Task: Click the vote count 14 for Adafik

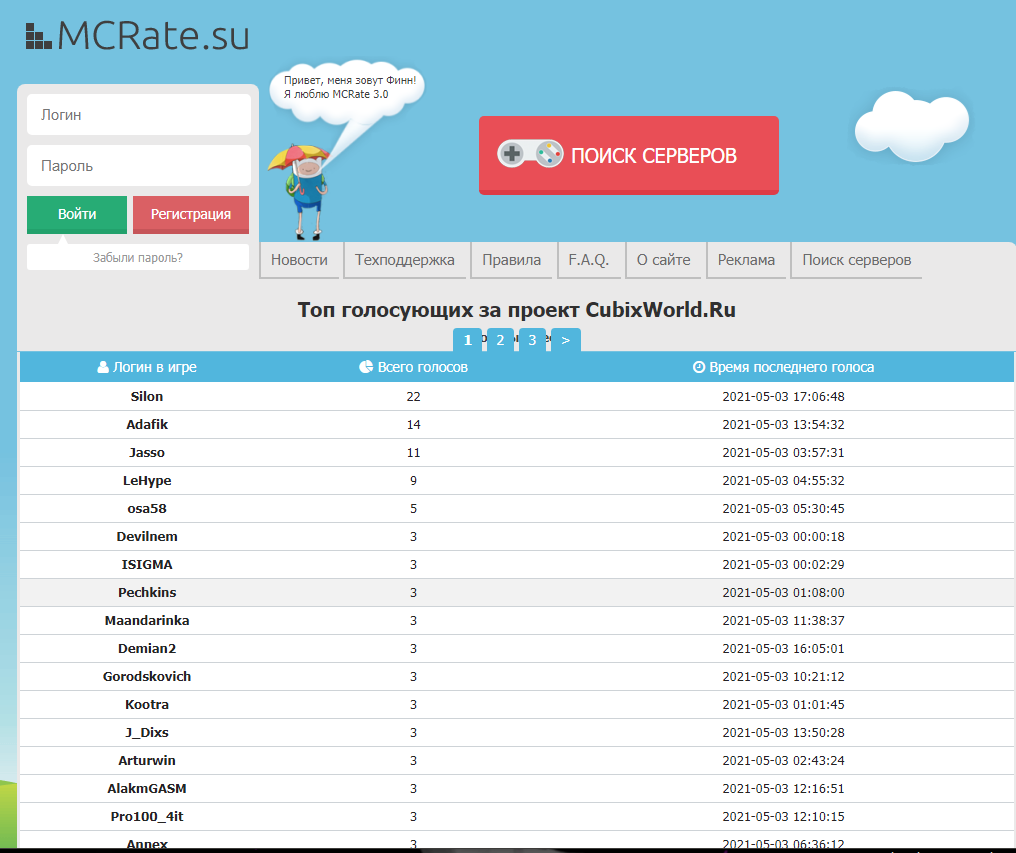Action: coord(413,425)
